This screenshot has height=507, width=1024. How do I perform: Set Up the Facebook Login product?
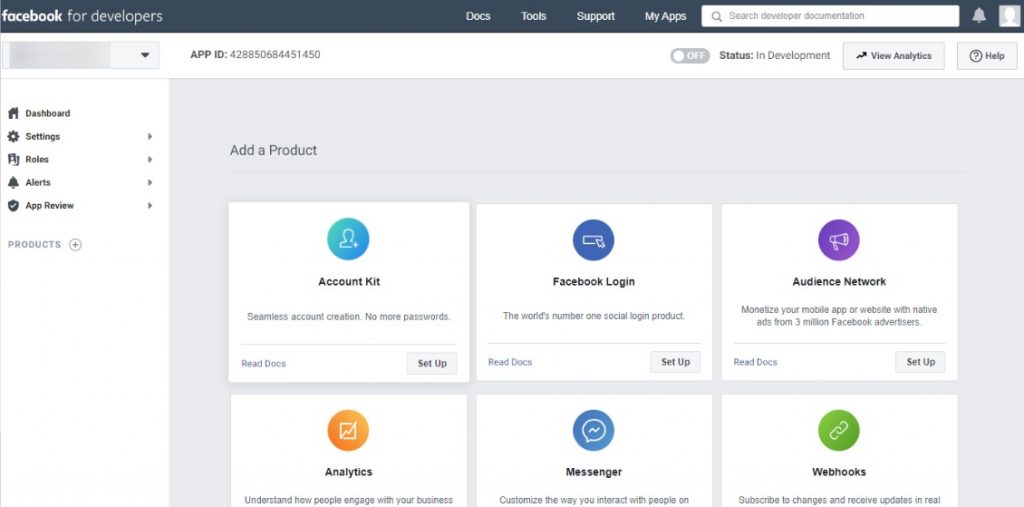click(x=675, y=362)
